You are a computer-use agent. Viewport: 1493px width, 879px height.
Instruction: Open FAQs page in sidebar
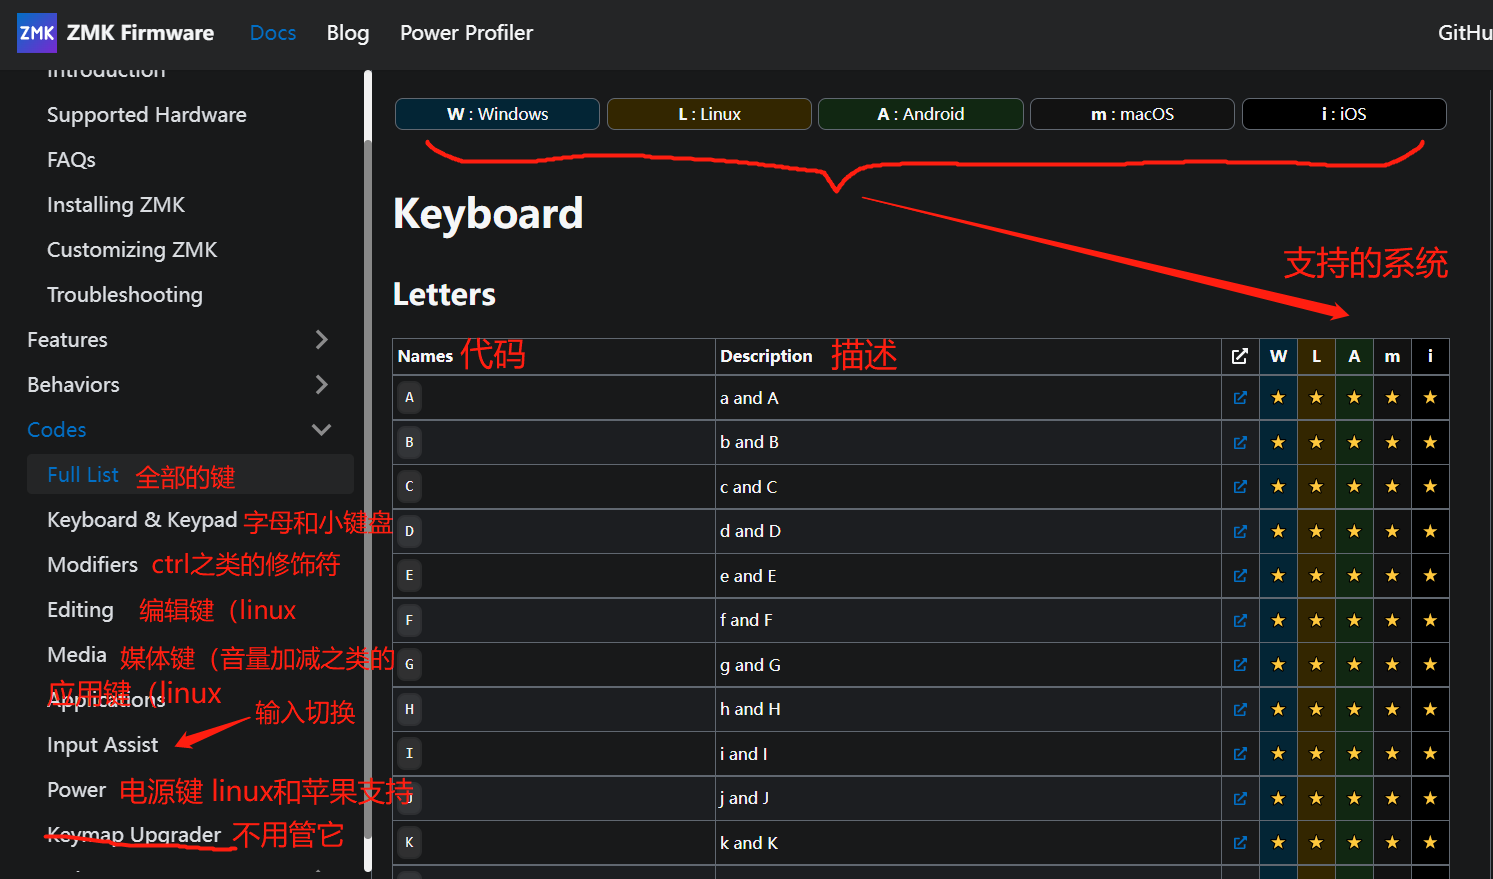point(72,160)
